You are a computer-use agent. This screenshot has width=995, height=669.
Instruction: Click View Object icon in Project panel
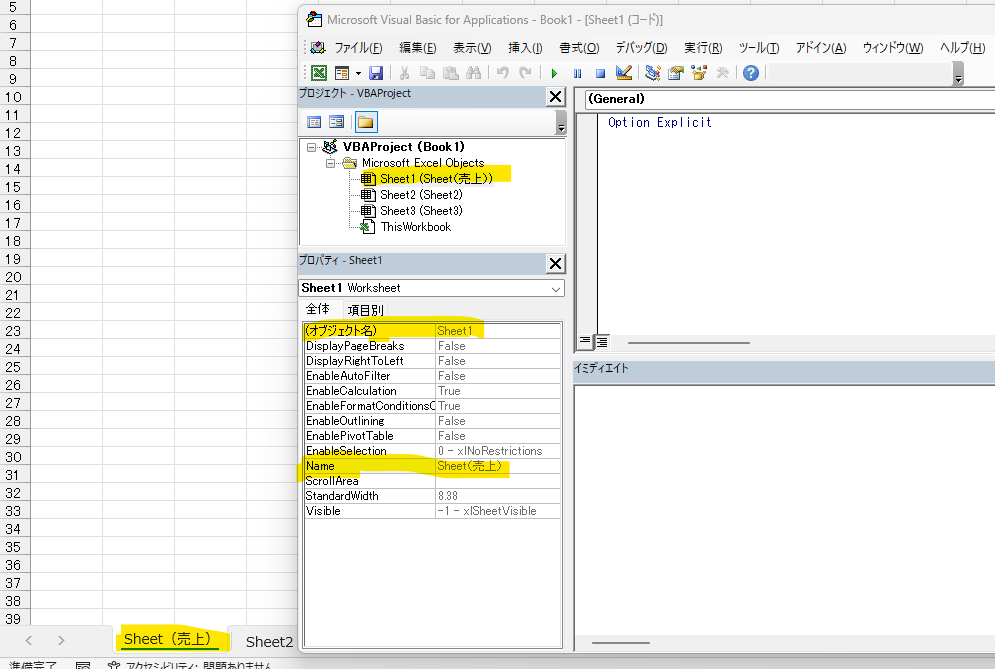(x=336, y=122)
